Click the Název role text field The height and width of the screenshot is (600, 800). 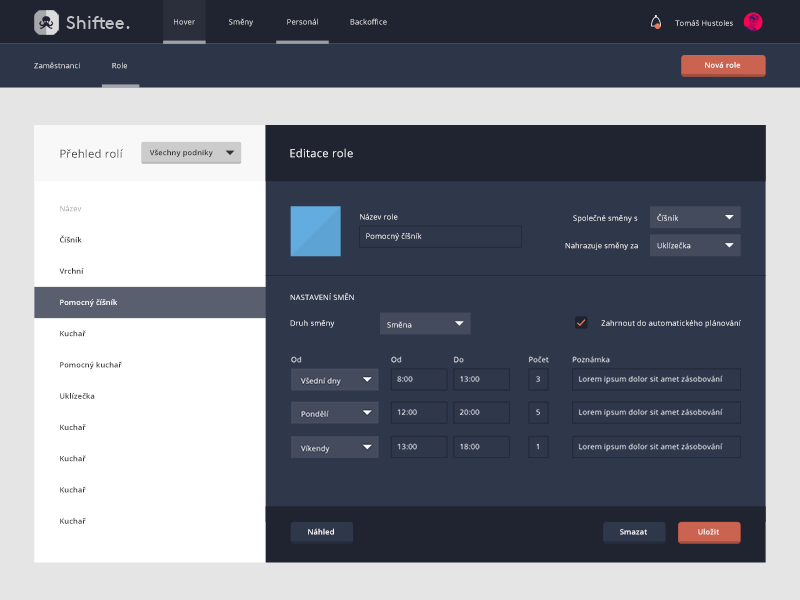click(440, 236)
